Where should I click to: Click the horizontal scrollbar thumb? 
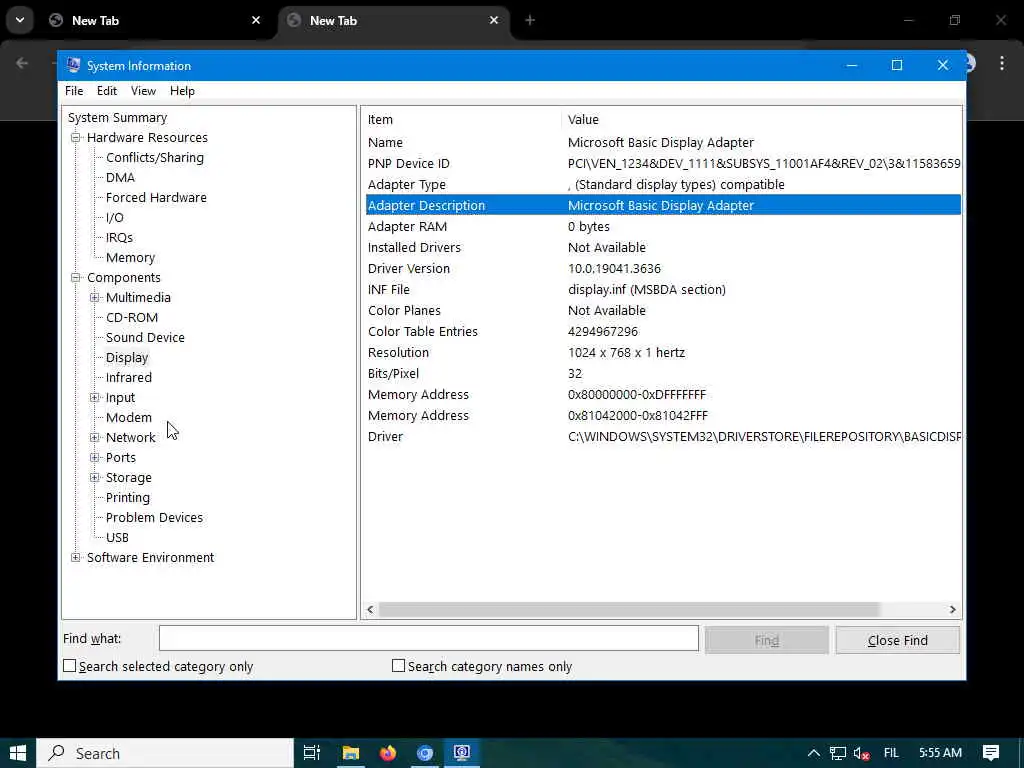click(x=629, y=609)
